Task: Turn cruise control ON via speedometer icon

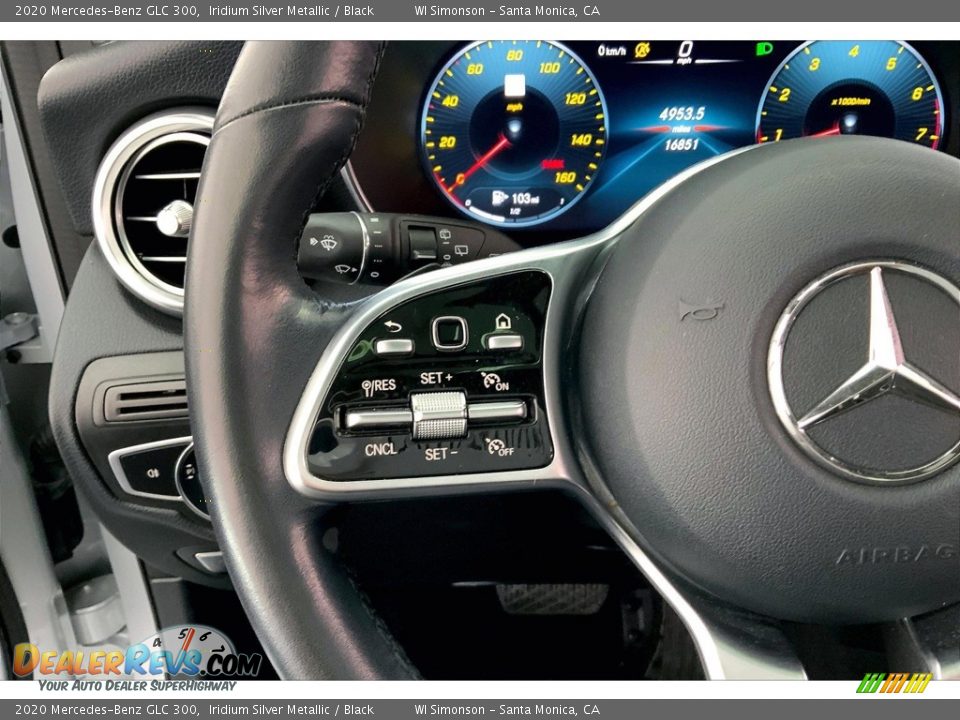Action: 495,381
